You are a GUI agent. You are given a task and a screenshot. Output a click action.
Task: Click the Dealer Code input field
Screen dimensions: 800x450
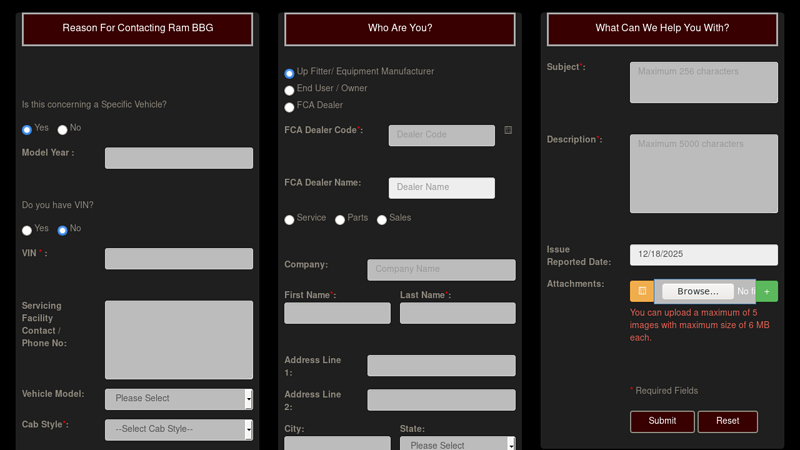pos(442,135)
